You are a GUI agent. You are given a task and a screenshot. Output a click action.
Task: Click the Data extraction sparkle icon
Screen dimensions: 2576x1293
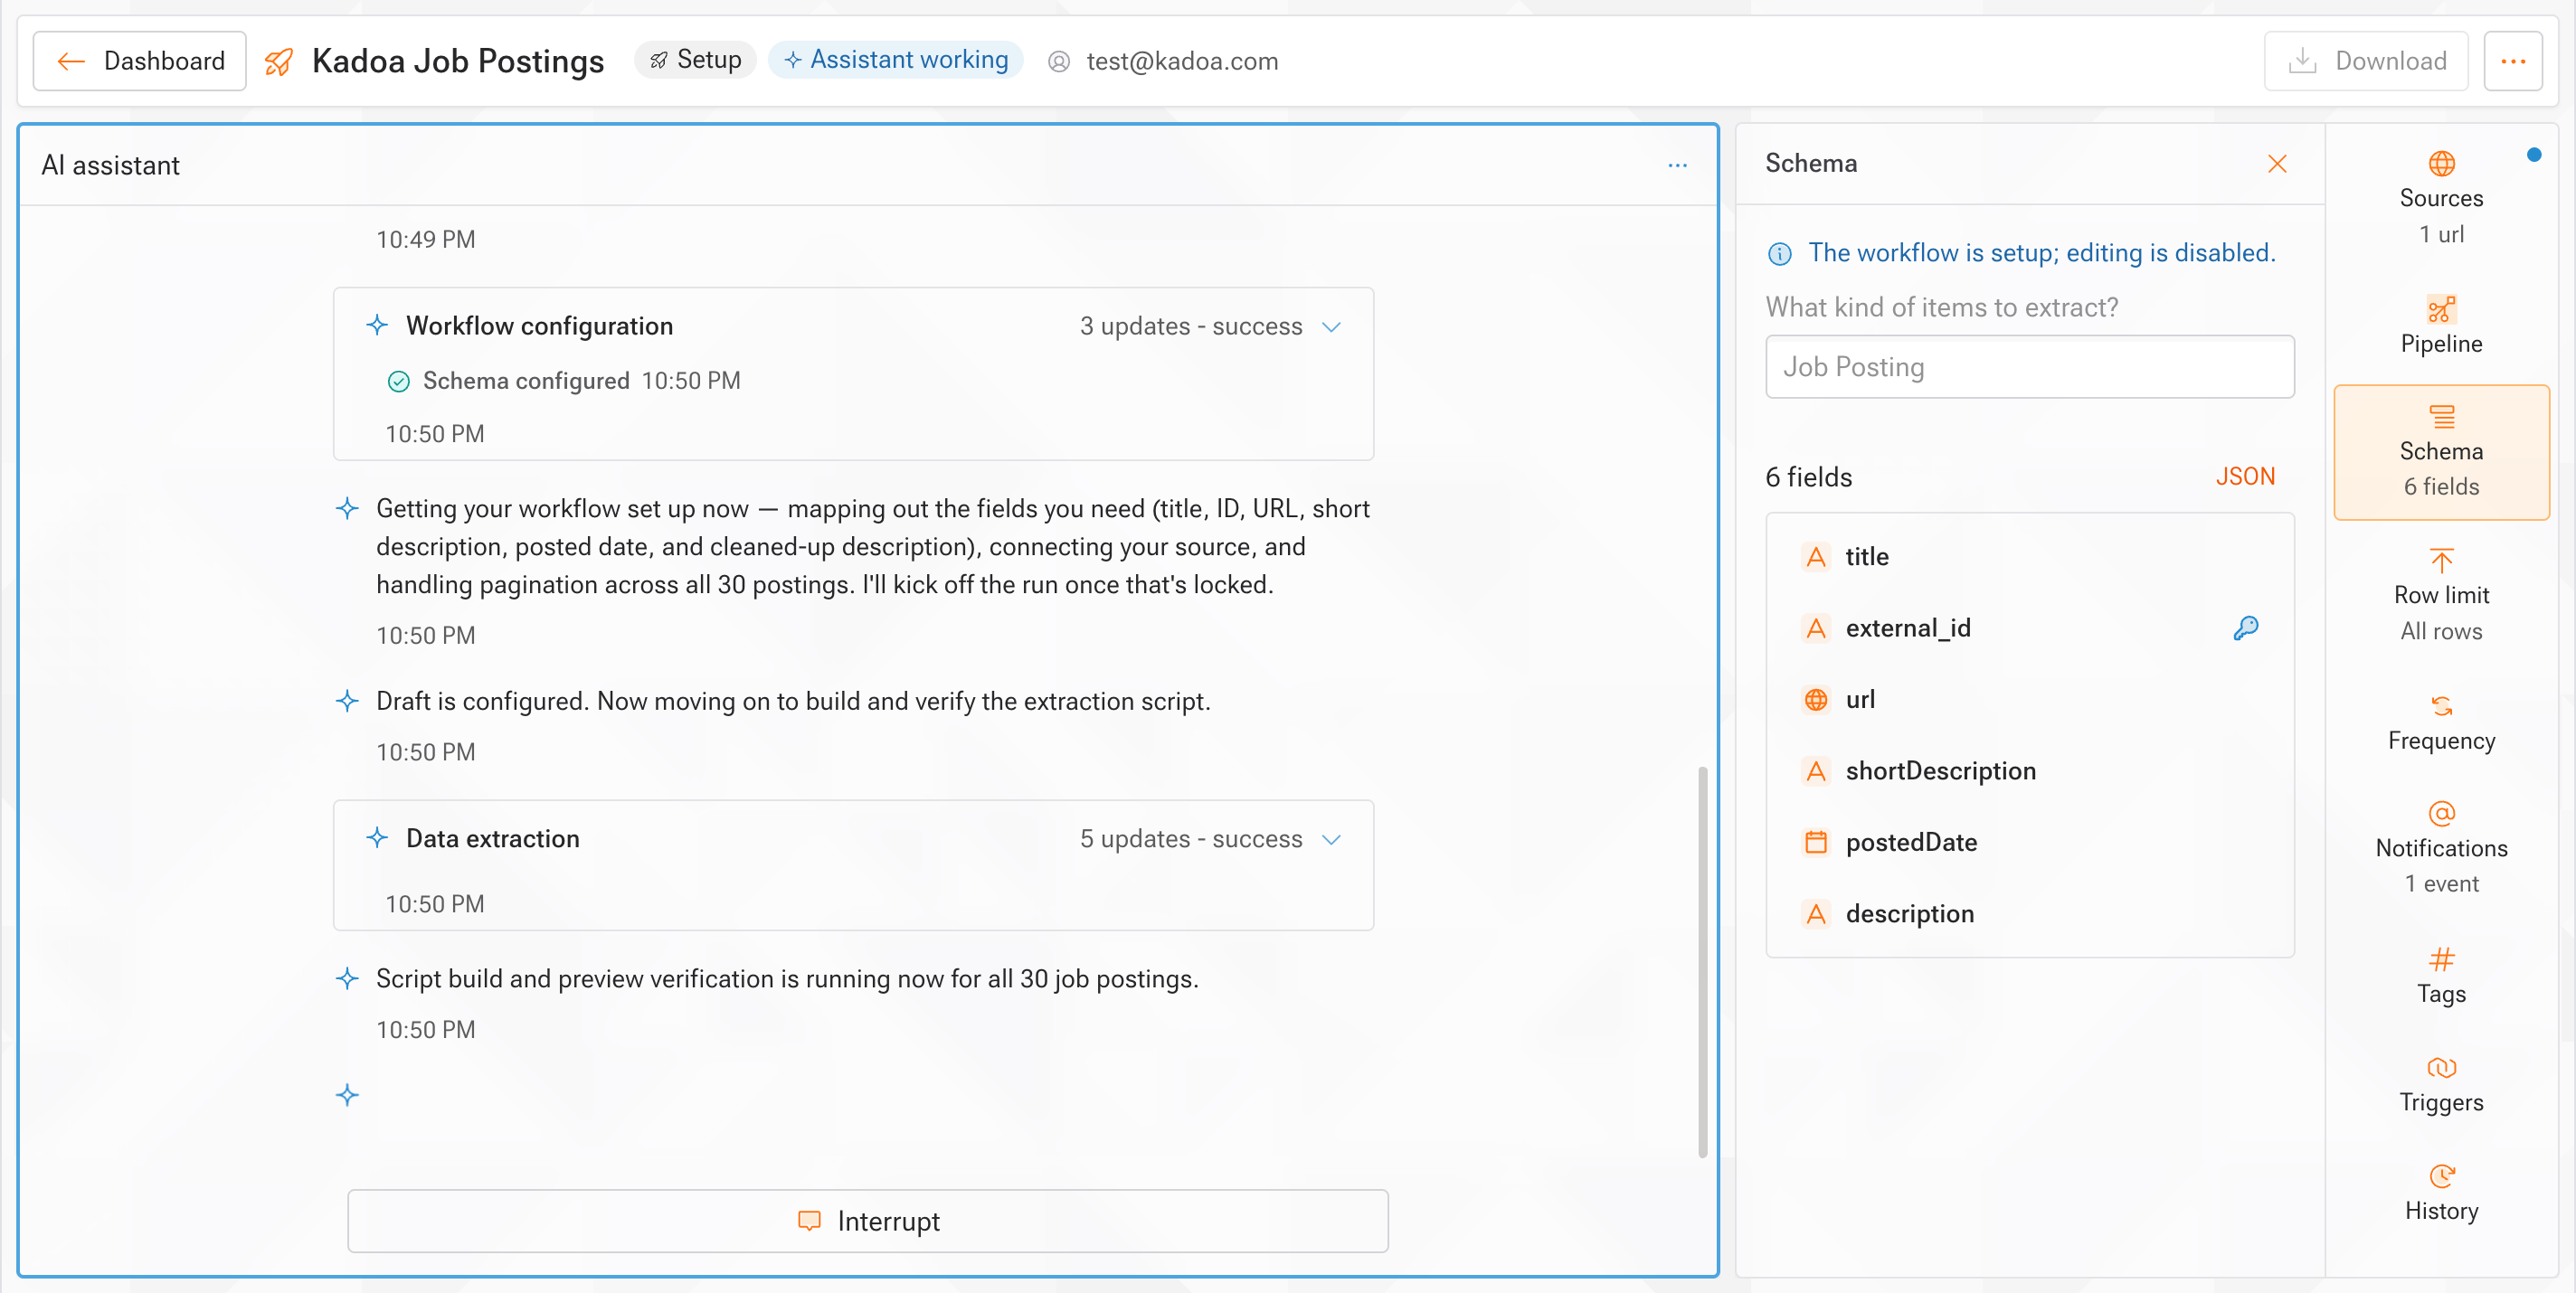point(377,838)
